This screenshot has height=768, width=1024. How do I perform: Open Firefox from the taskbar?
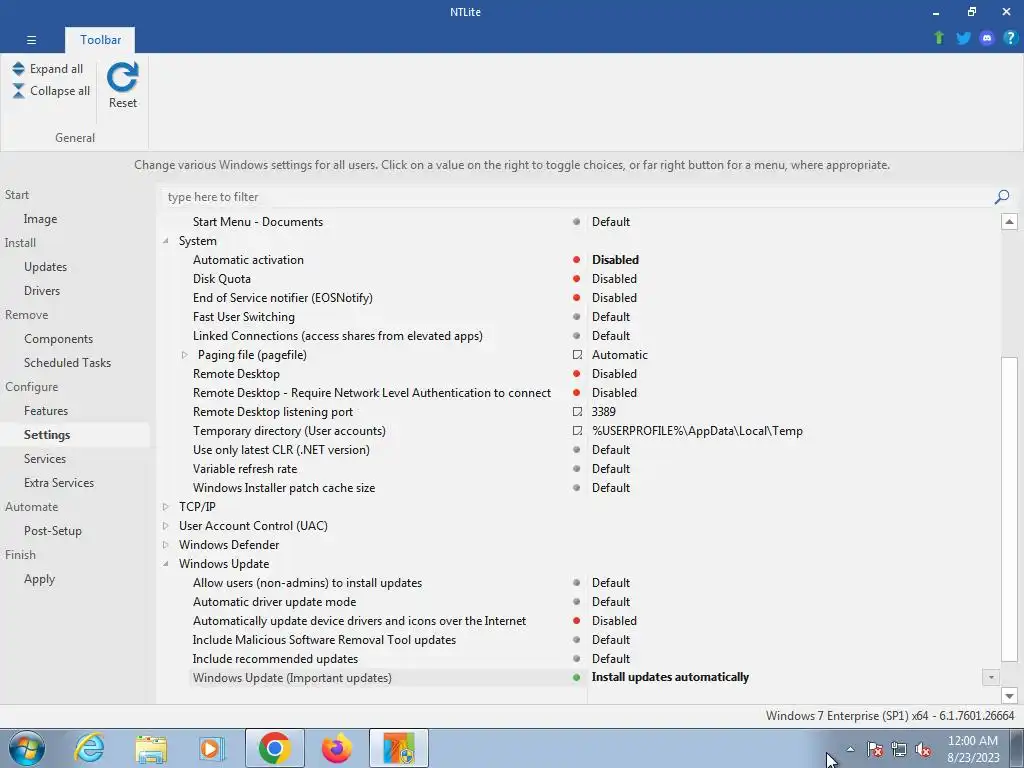click(x=336, y=748)
